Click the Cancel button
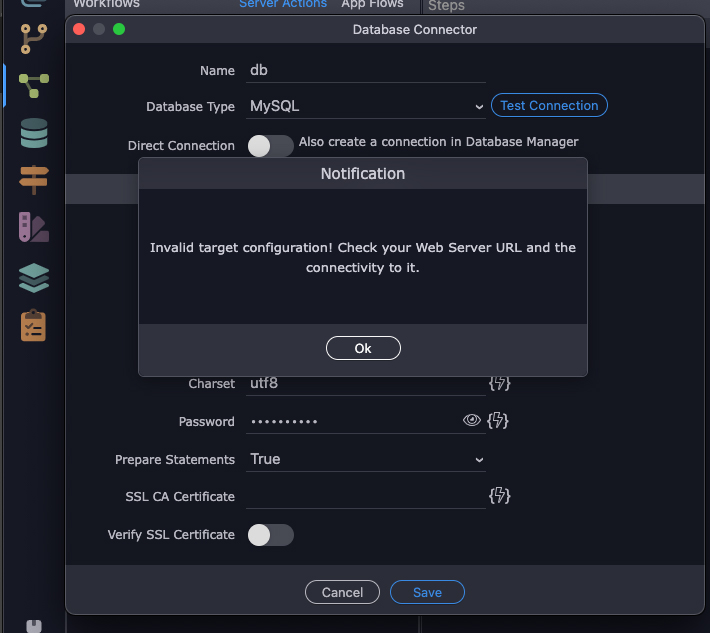 click(x=342, y=592)
